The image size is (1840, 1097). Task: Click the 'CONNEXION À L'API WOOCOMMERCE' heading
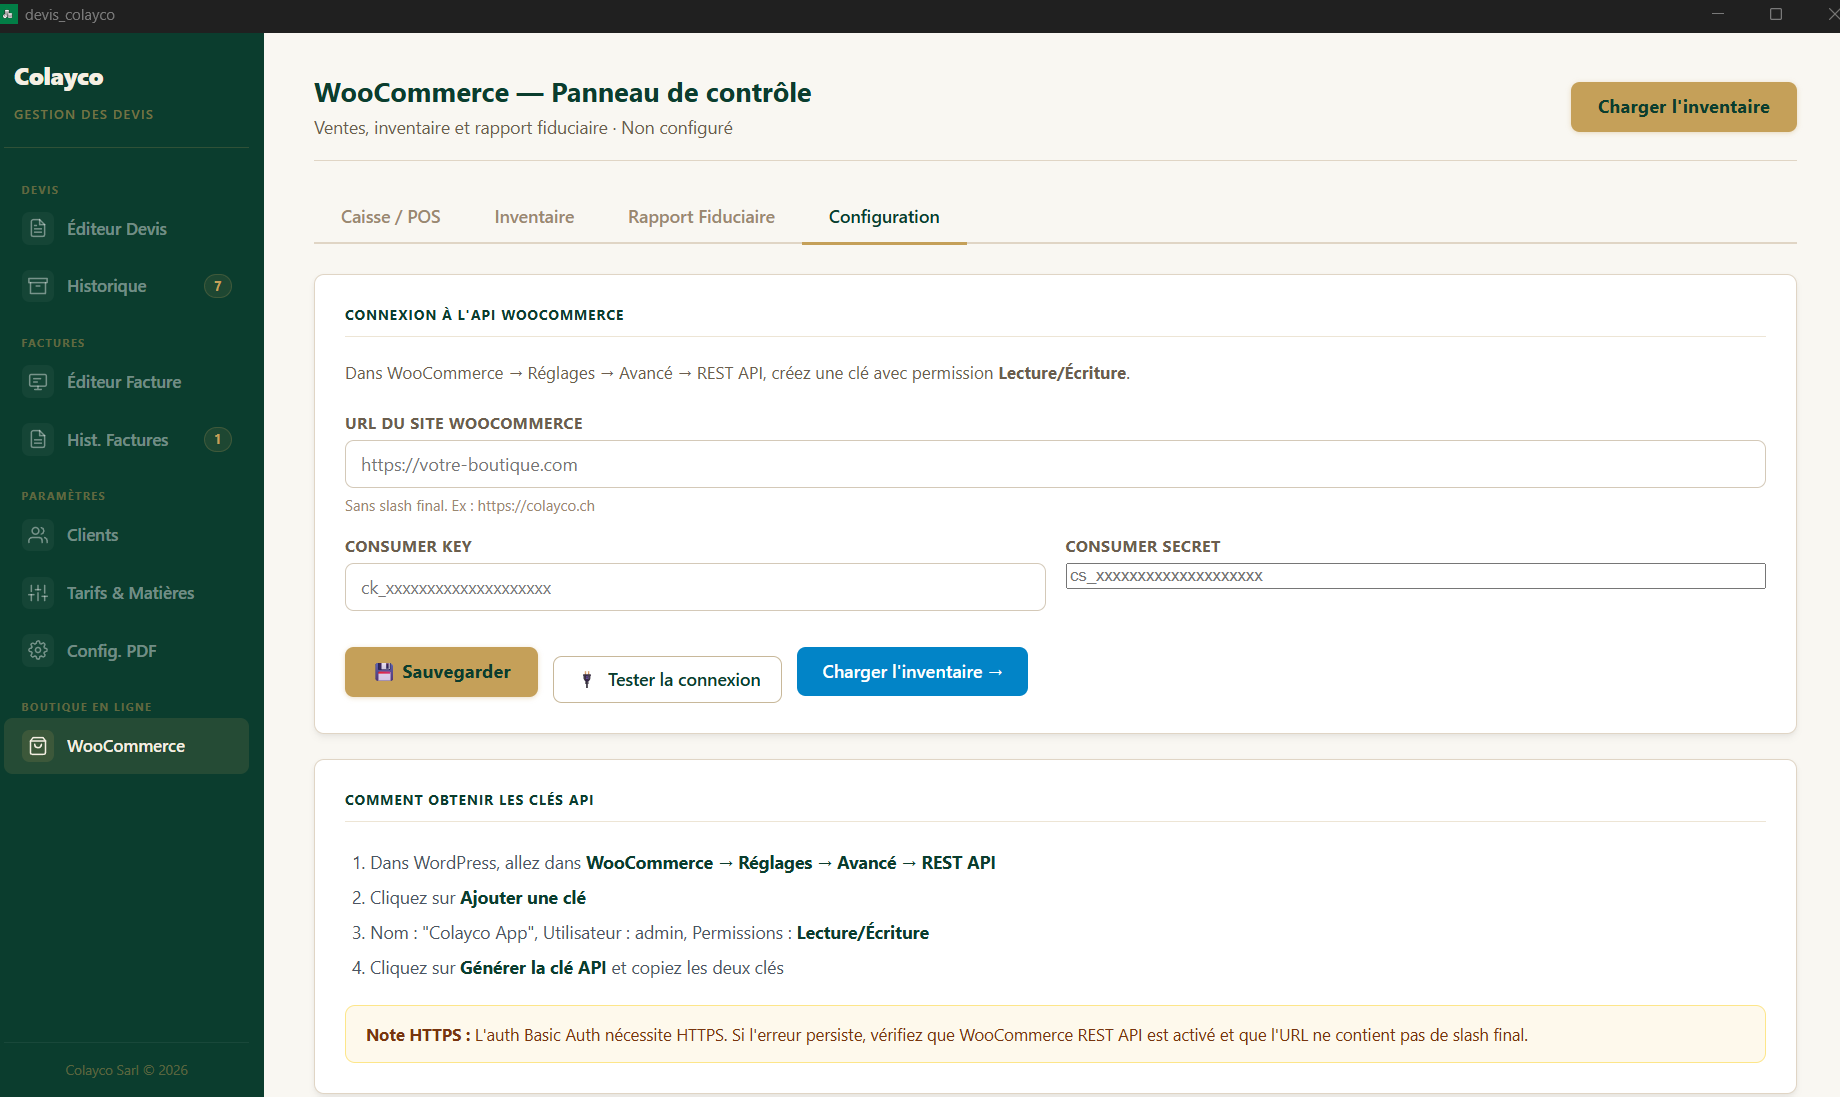(x=484, y=315)
